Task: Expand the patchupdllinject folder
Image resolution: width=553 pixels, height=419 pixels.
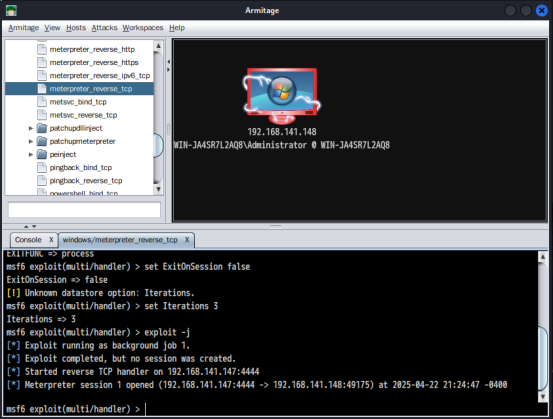Action: pyautogui.click(x=31, y=128)
